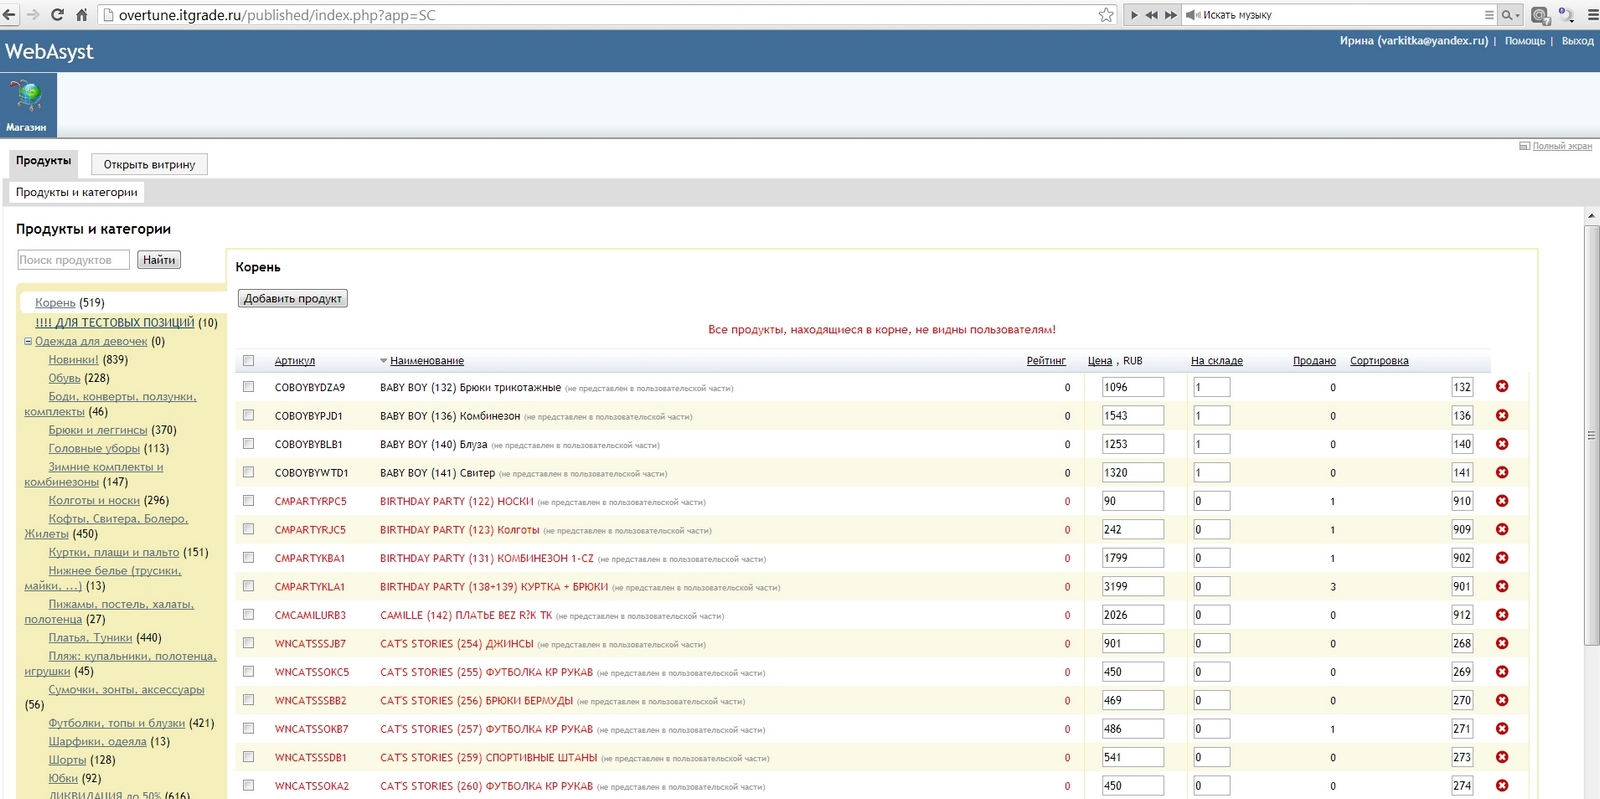The height and width of the screenshot is (799, 1600).
Task: Delete the CMPARTYRJC5 row using the X icon
Action: pyautogui.click(x=1502, y=530)
